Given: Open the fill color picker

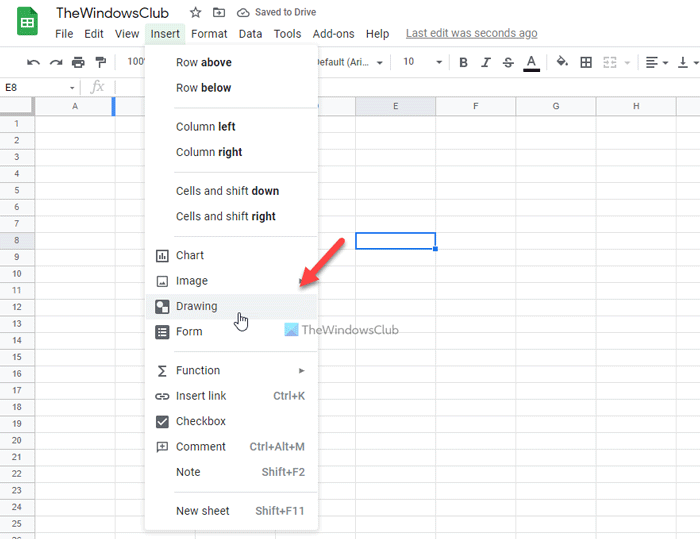Looking at the screenshot, I should coord(562,62).
